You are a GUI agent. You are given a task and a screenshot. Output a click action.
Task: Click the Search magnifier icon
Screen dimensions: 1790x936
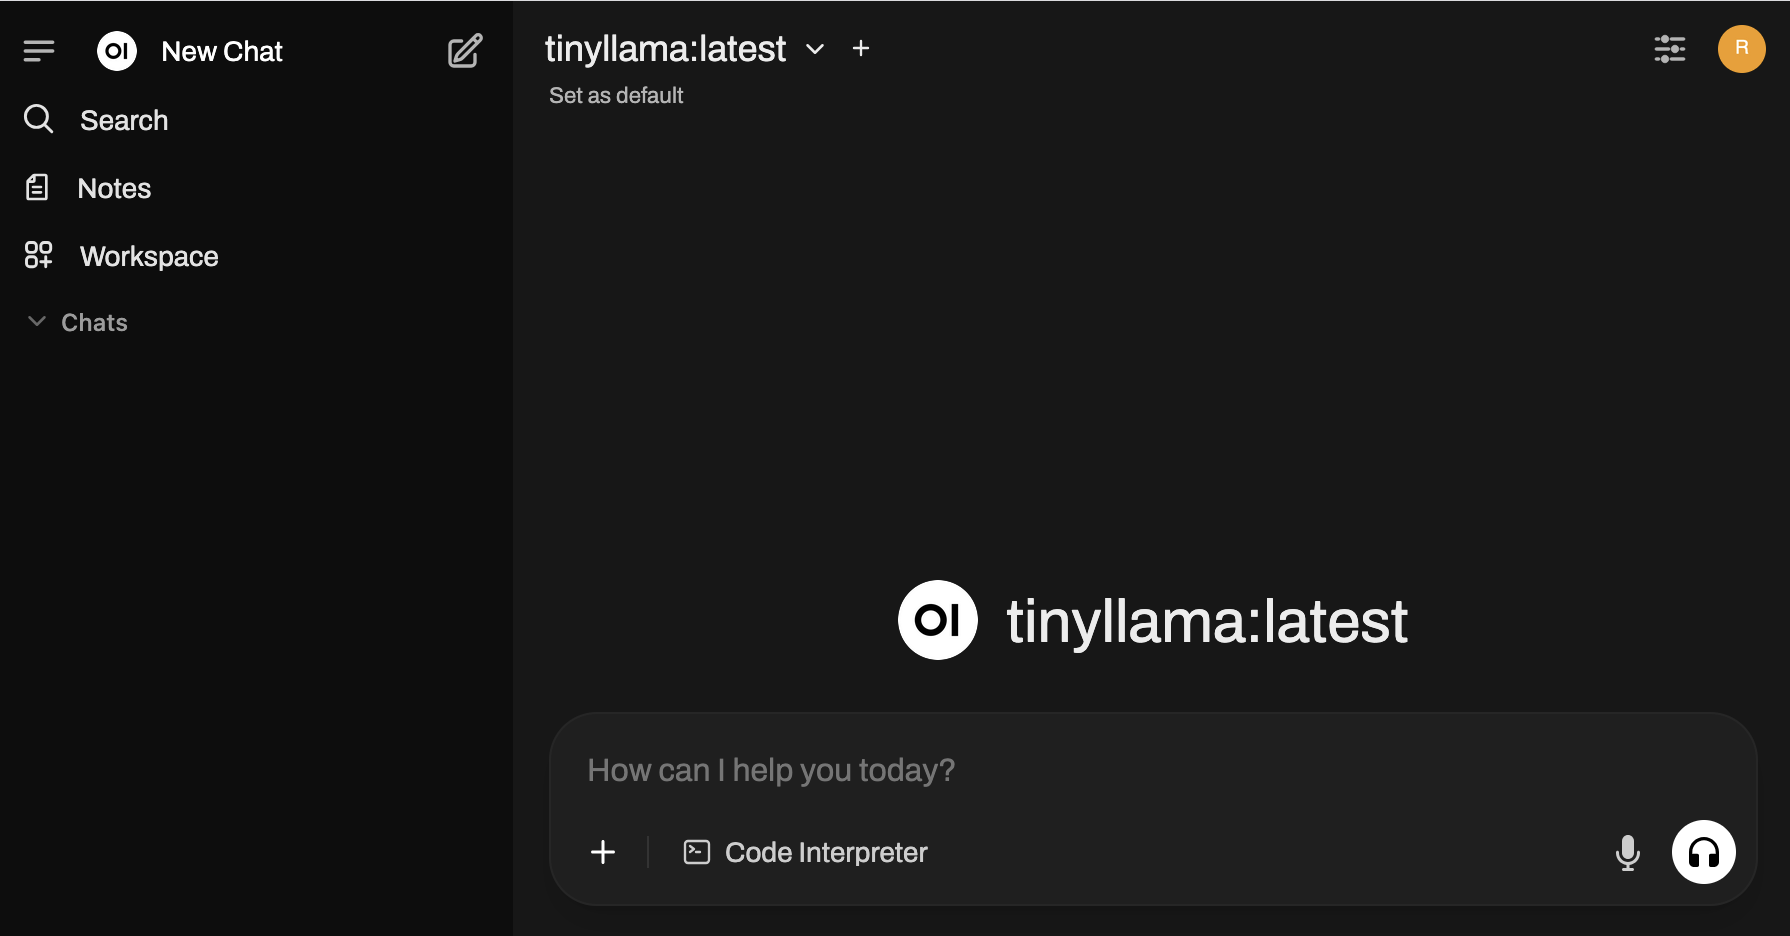tap(38, 119)
